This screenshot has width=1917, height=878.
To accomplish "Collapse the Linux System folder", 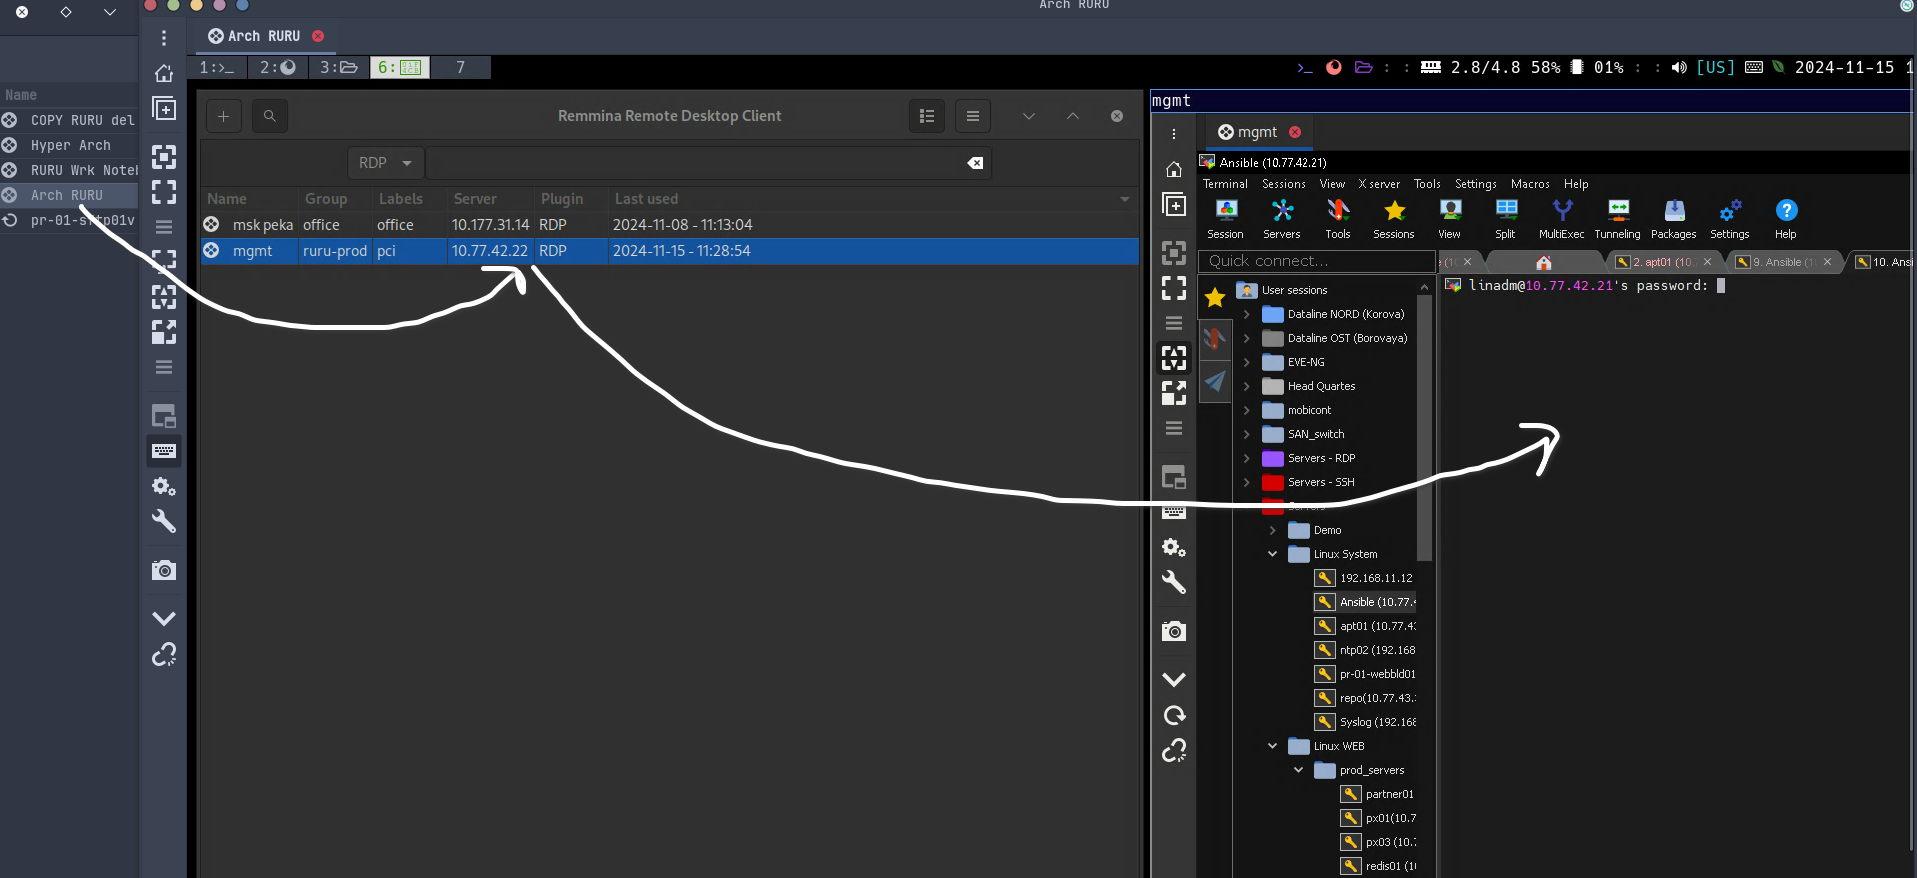I will 1273,554.
